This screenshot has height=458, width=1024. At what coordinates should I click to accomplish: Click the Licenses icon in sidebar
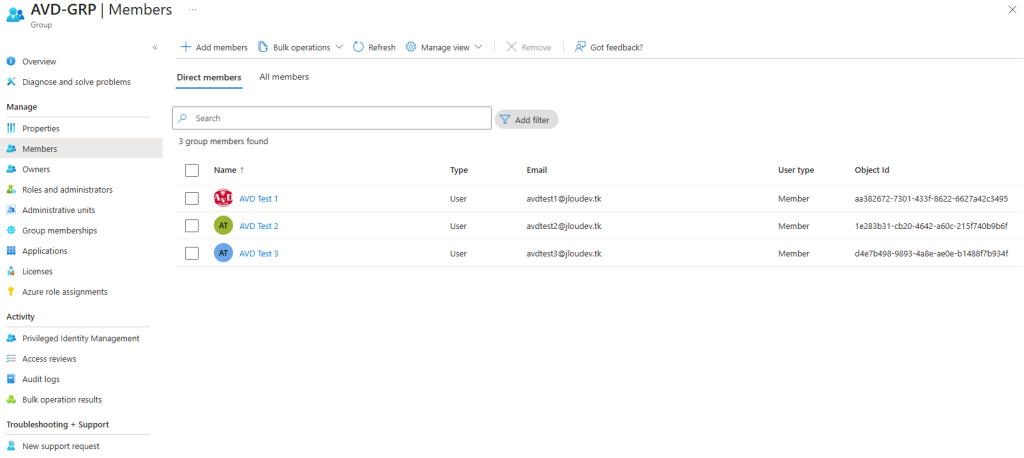[11, 271]
